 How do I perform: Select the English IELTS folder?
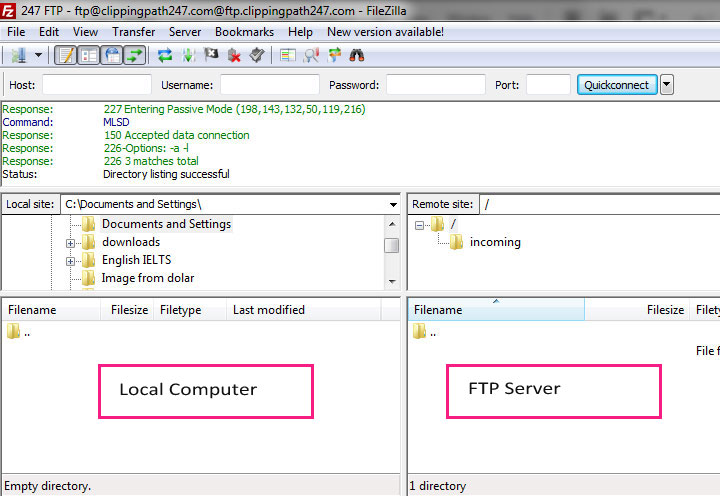pos(136,260)
